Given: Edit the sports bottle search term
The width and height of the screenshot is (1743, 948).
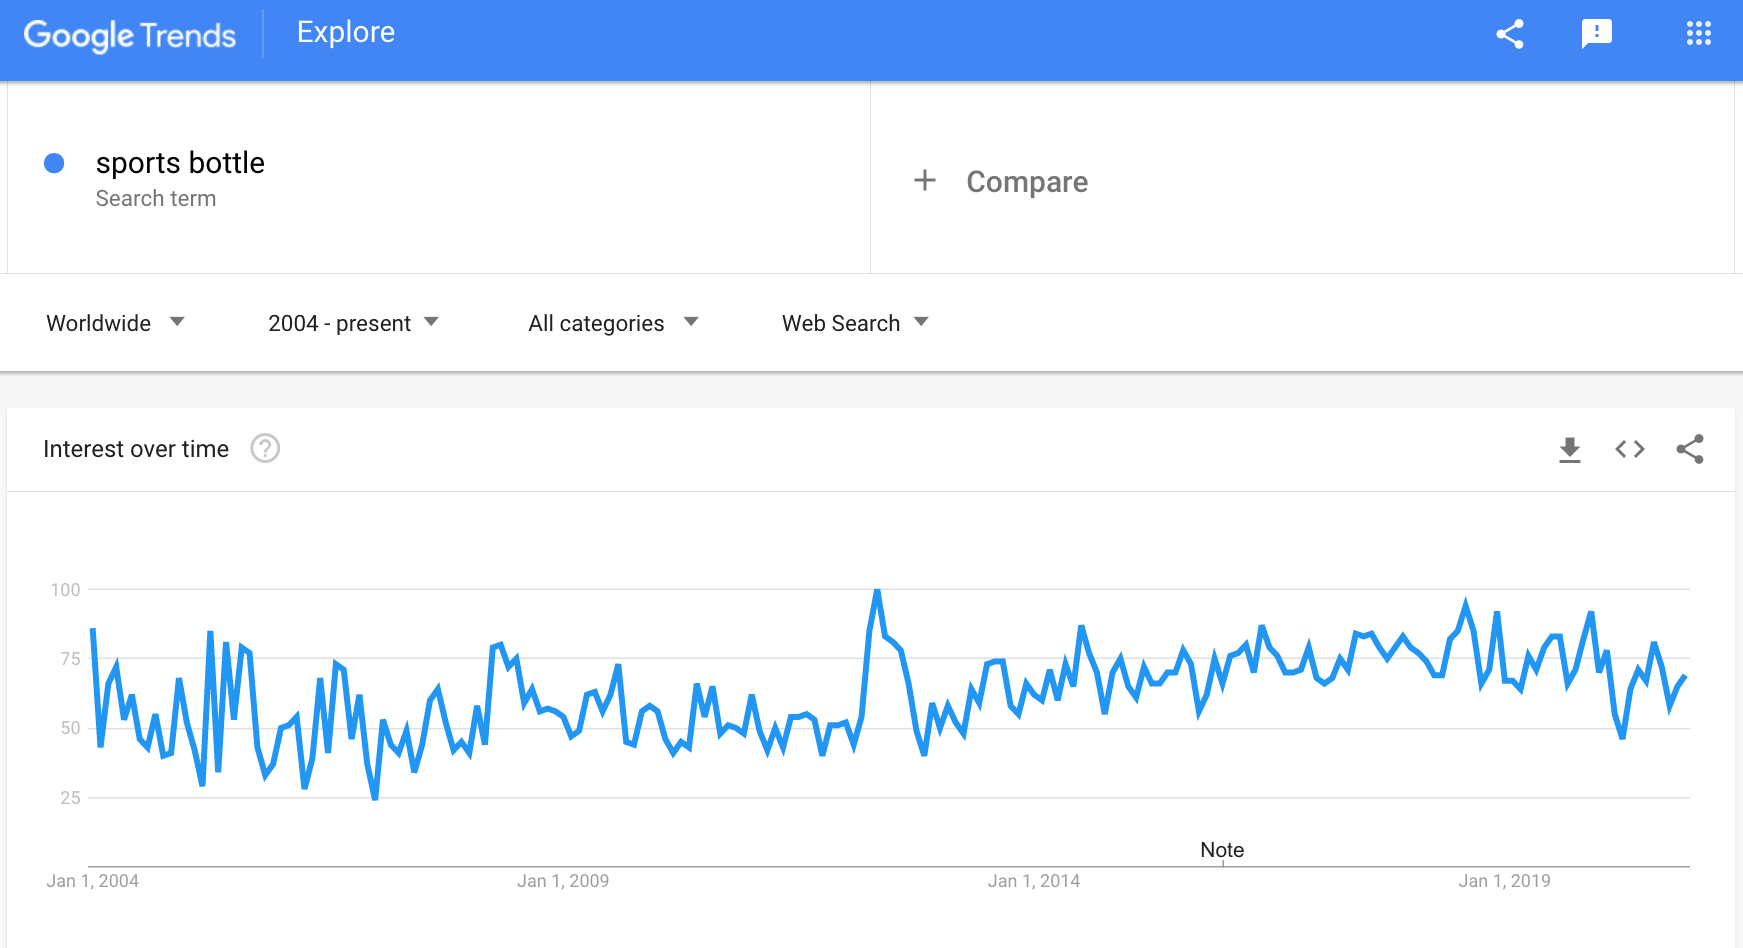Looking at the screenshot, I should [180, 163].
